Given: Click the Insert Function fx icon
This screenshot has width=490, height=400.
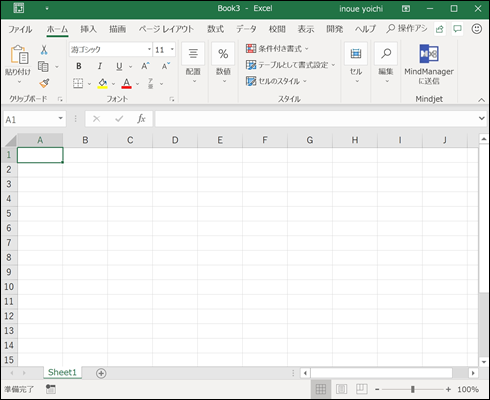Looking at the screenshot, I should (141, 119).
